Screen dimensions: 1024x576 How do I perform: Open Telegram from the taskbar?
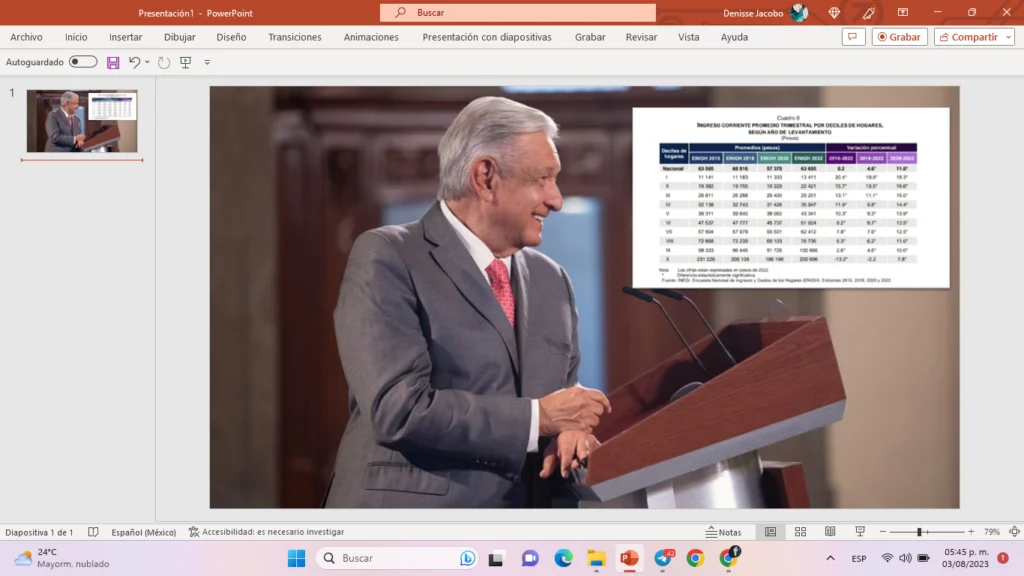[664, 558]
